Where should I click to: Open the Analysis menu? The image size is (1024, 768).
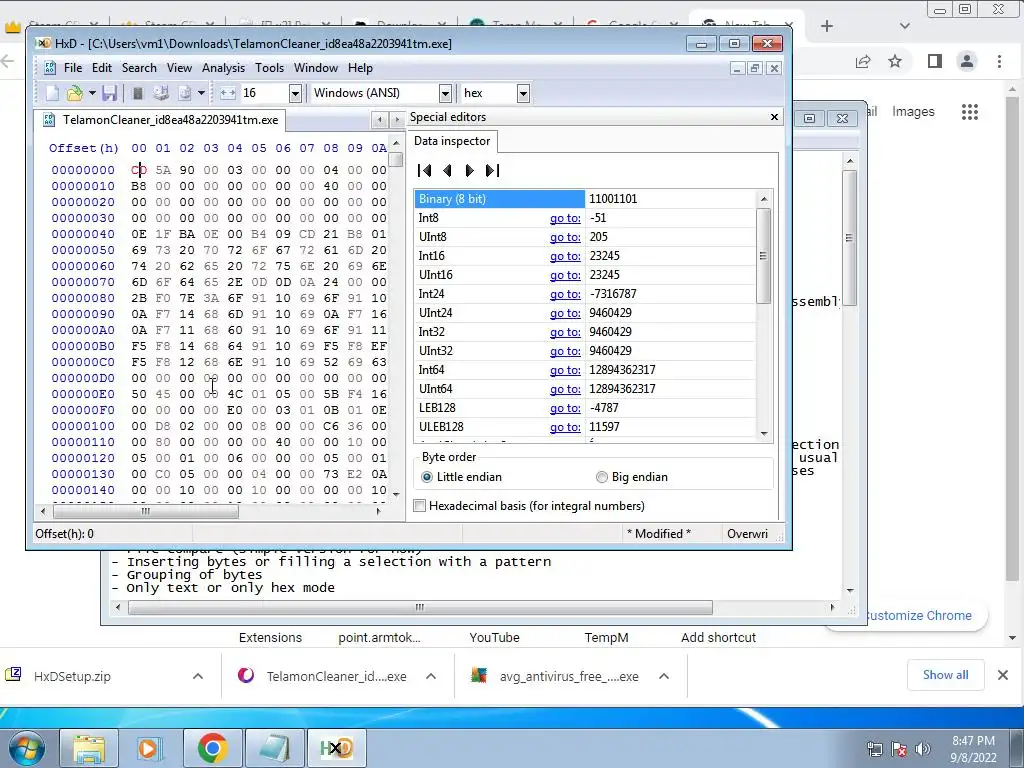[x=223, y=68]
